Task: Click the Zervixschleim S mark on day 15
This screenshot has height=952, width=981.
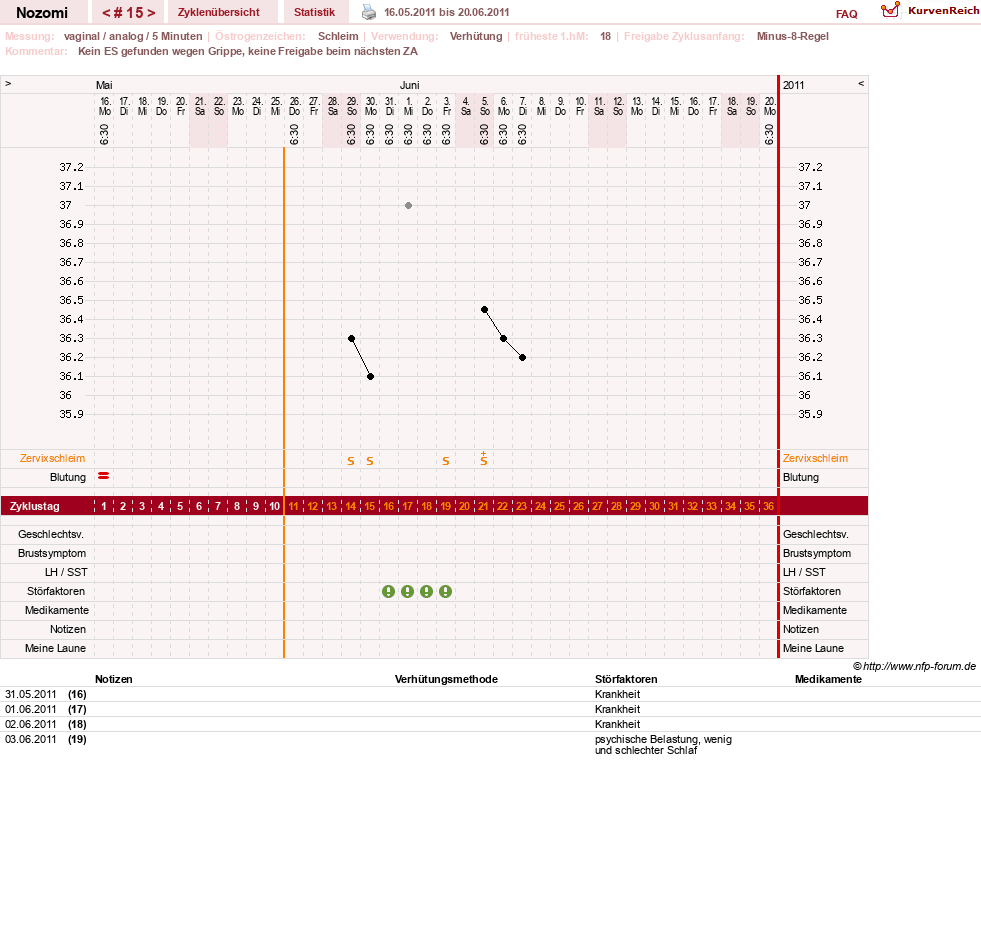Action: coord(370,461)
